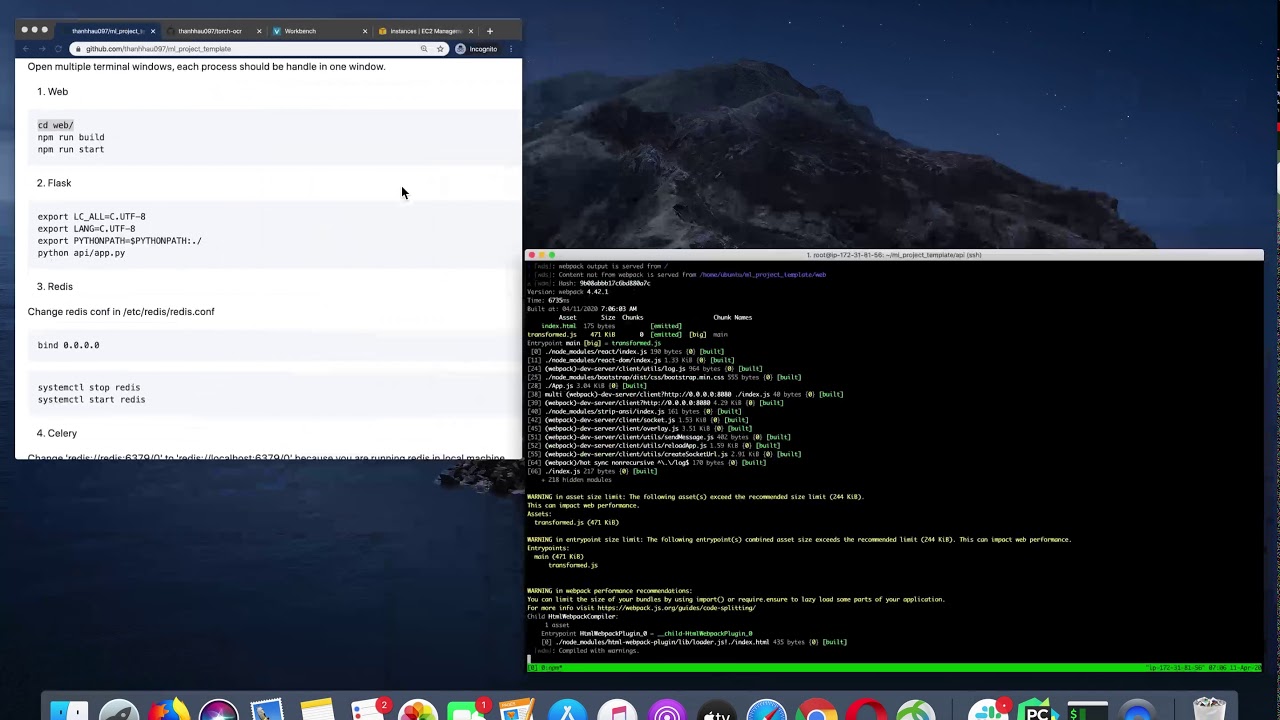Click the Incognito profile indicator
1280x720 pixels.
tap(477, 49)
